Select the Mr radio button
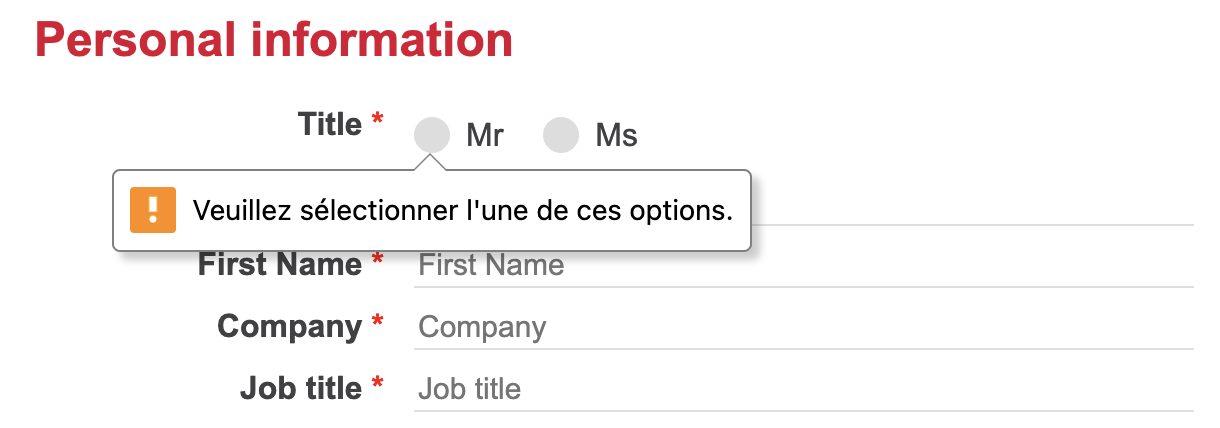1220x428 pixels. (x=432, y=135)
